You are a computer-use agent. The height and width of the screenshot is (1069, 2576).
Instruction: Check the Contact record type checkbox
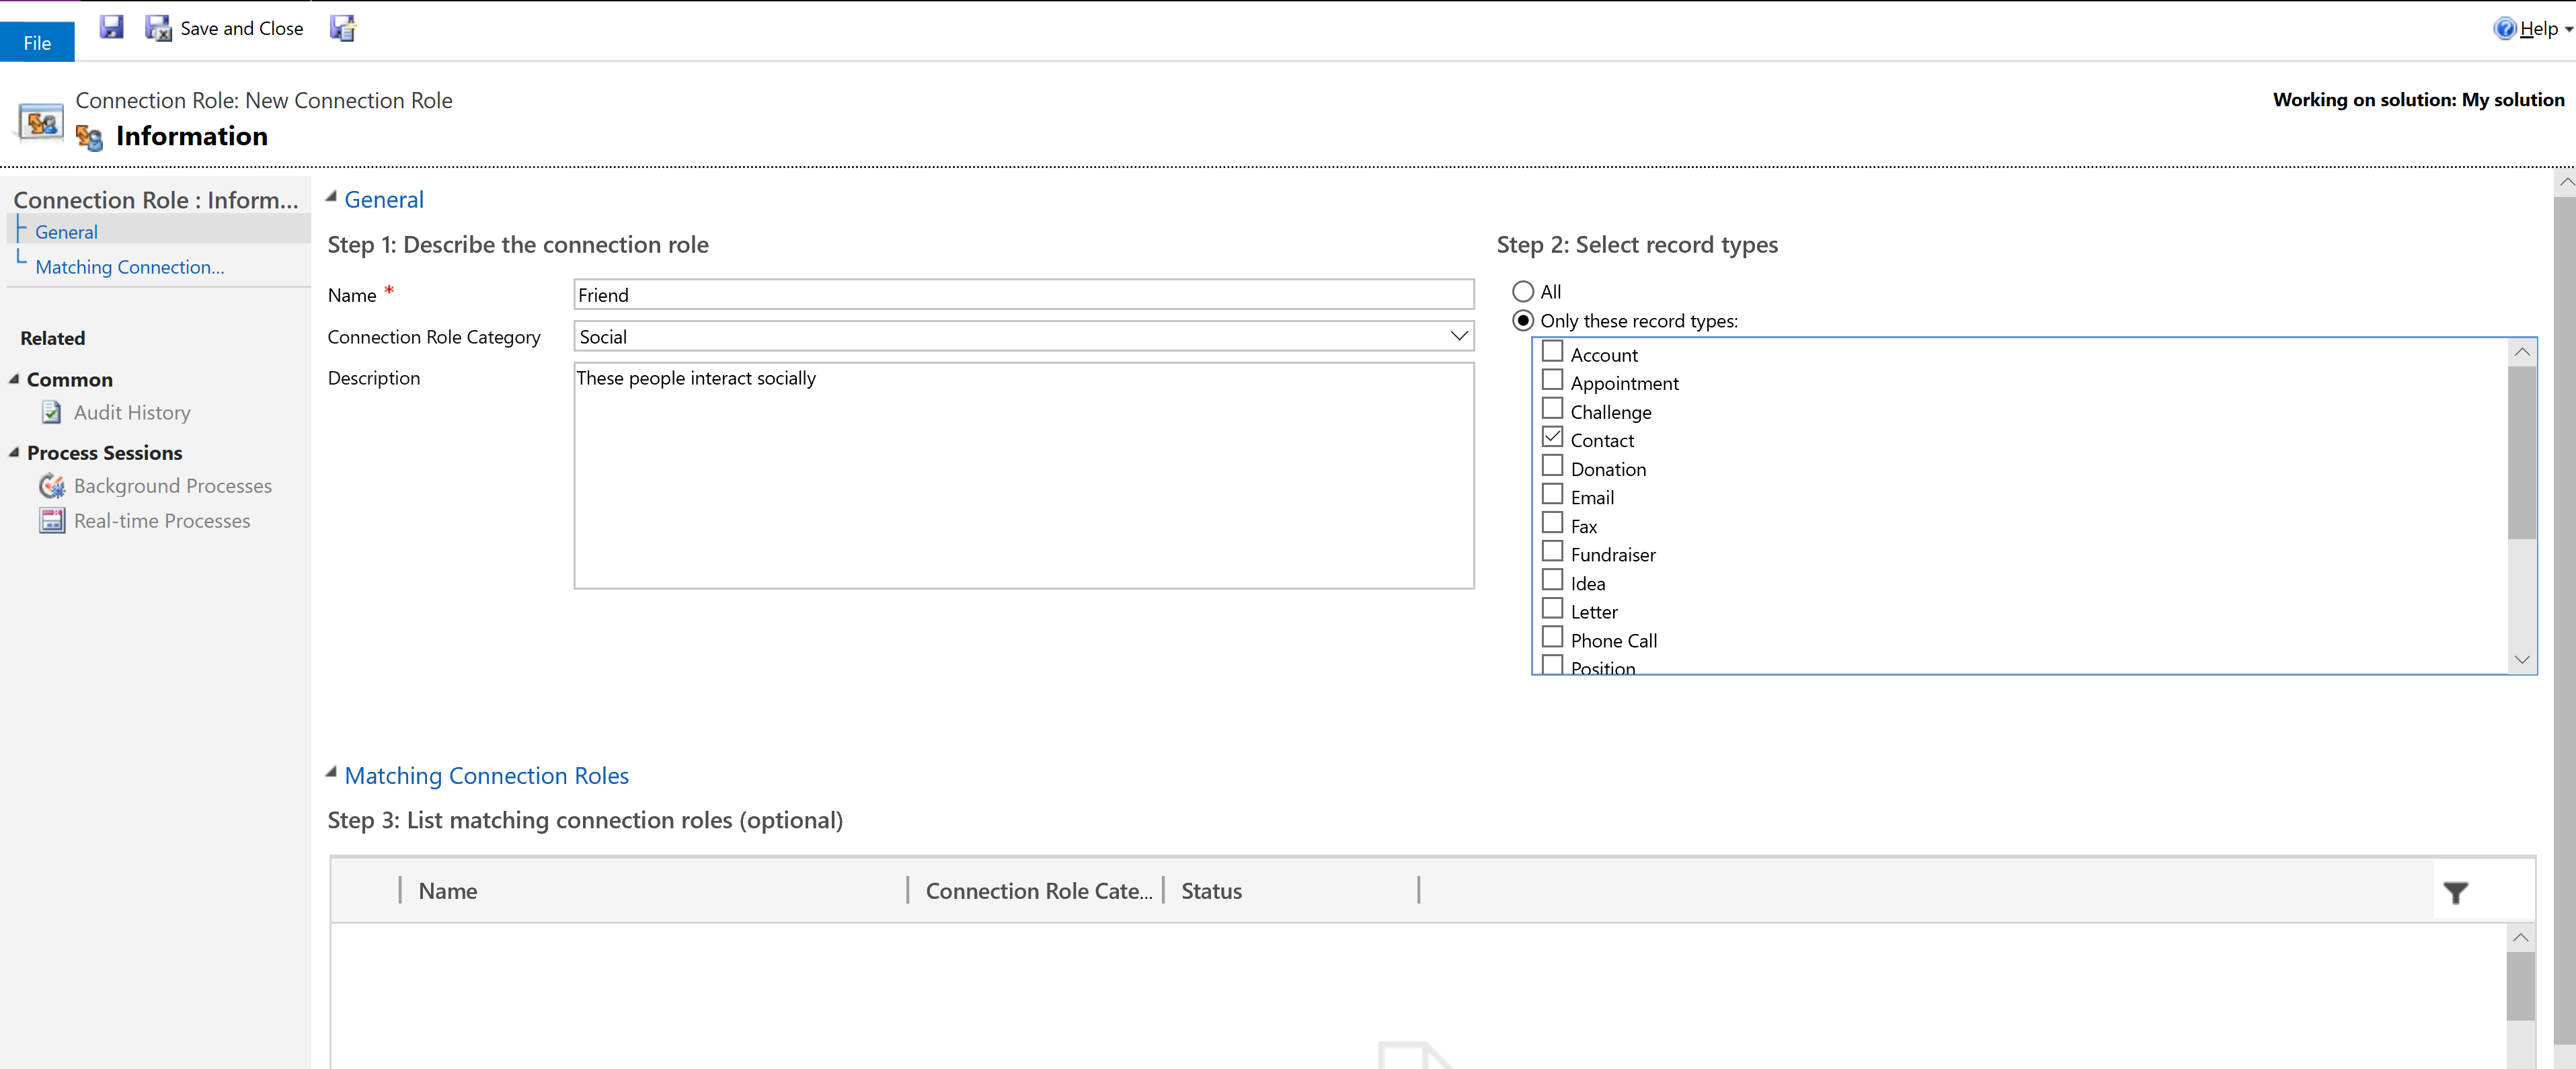[x=1551, y=438]
